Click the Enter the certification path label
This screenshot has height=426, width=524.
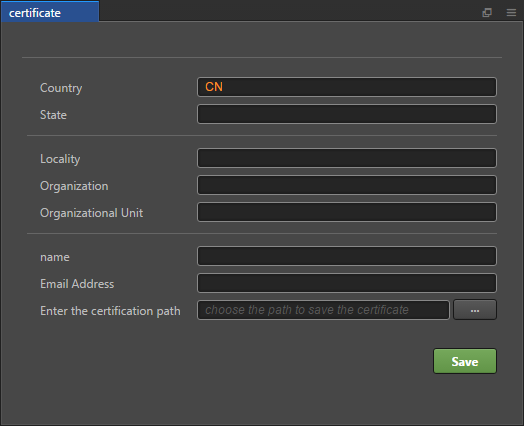pos(110,311)
